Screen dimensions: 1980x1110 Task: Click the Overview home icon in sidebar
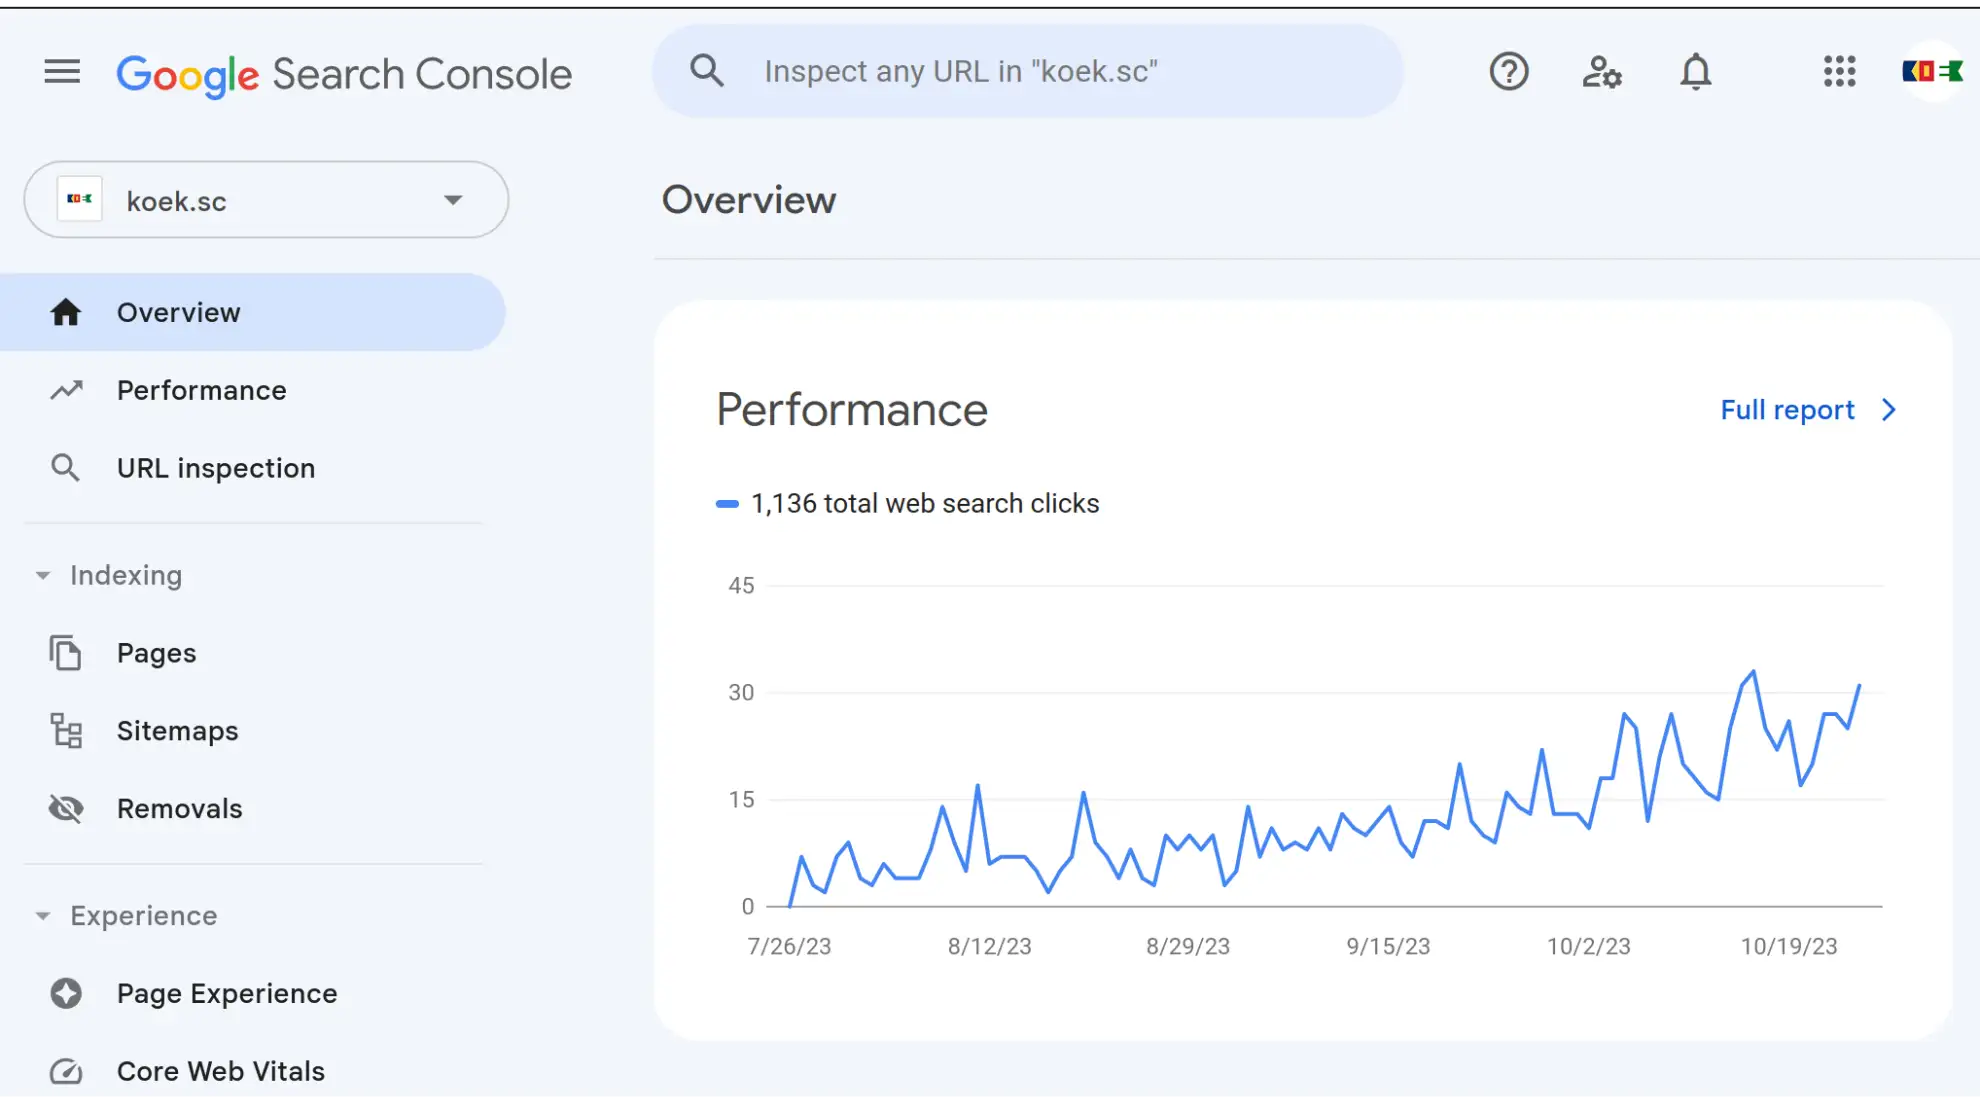pos(65,312)
